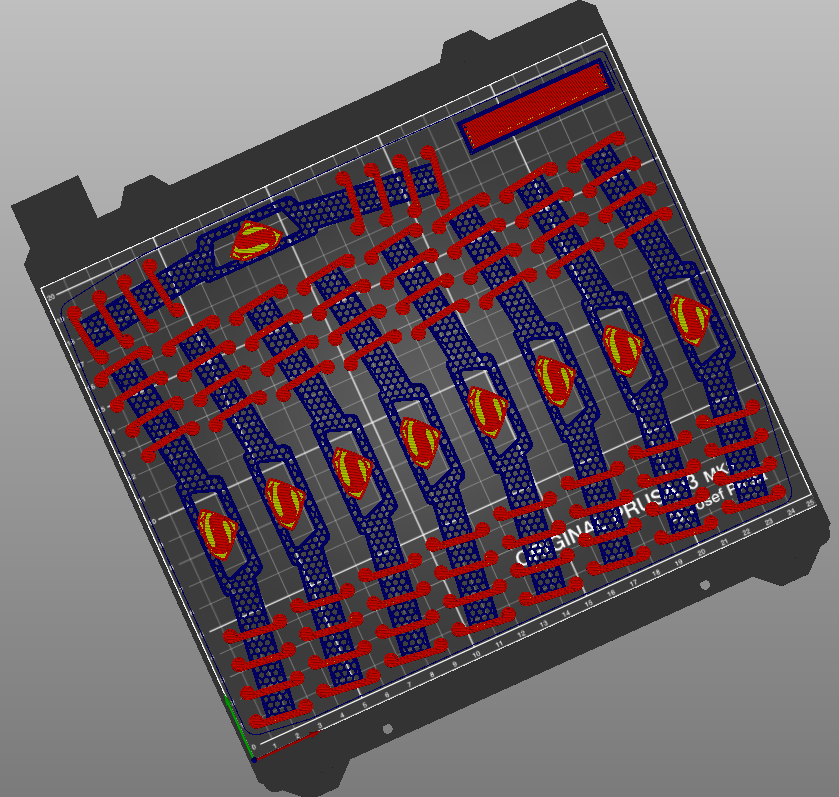Select the Superman emblem on the horizontal strap
The width and height of the screenshot is (839, 797).
tap(255, 240)
